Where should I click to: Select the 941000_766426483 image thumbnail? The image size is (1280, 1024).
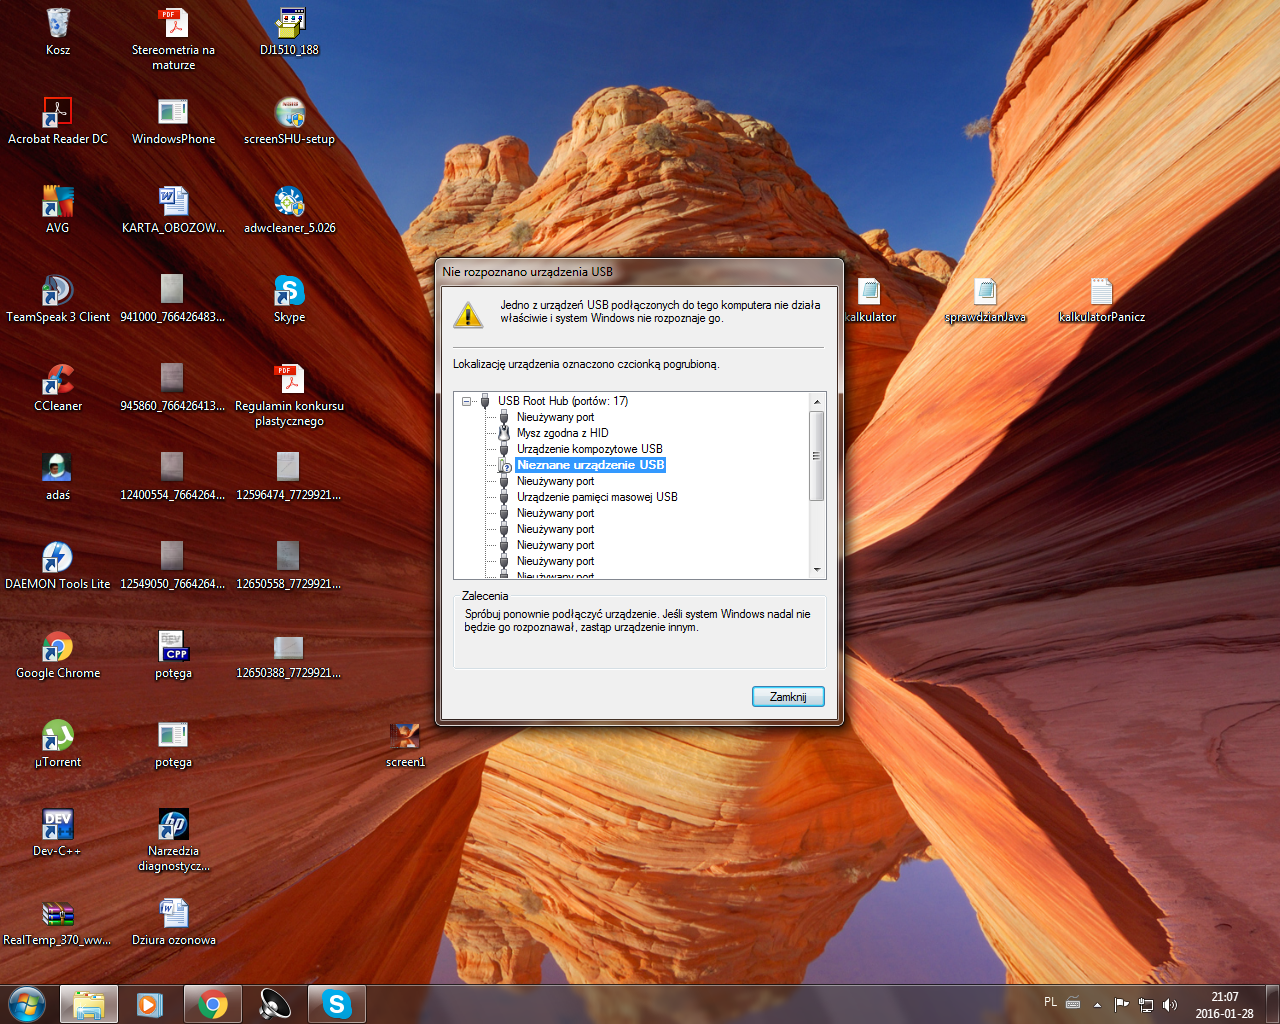coord(173,291)
